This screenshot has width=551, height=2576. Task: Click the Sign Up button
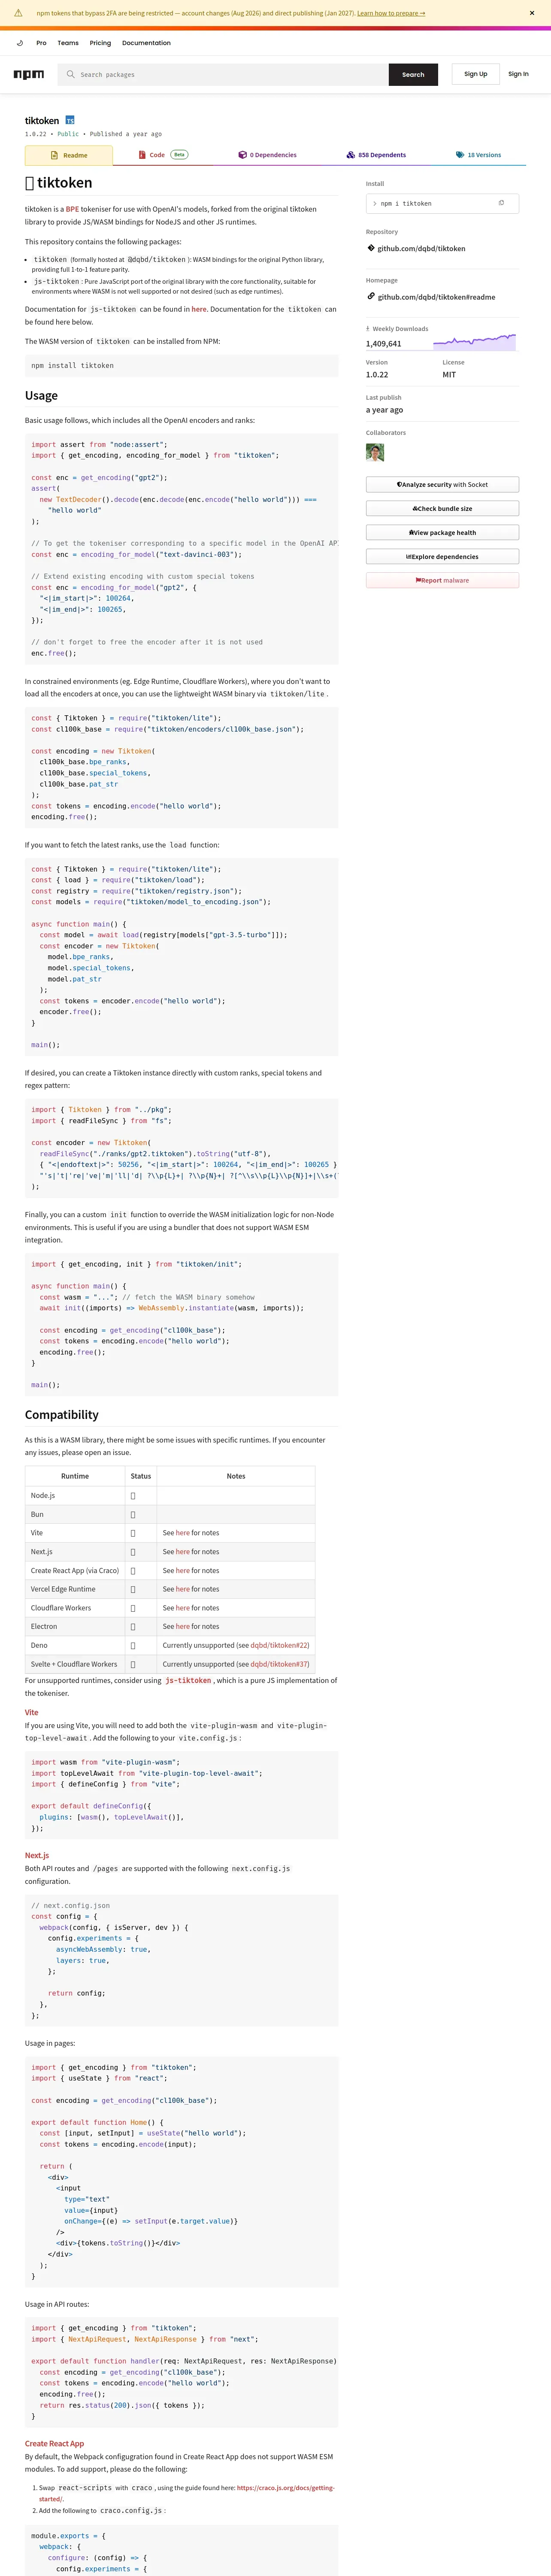(x=476, y=74)
